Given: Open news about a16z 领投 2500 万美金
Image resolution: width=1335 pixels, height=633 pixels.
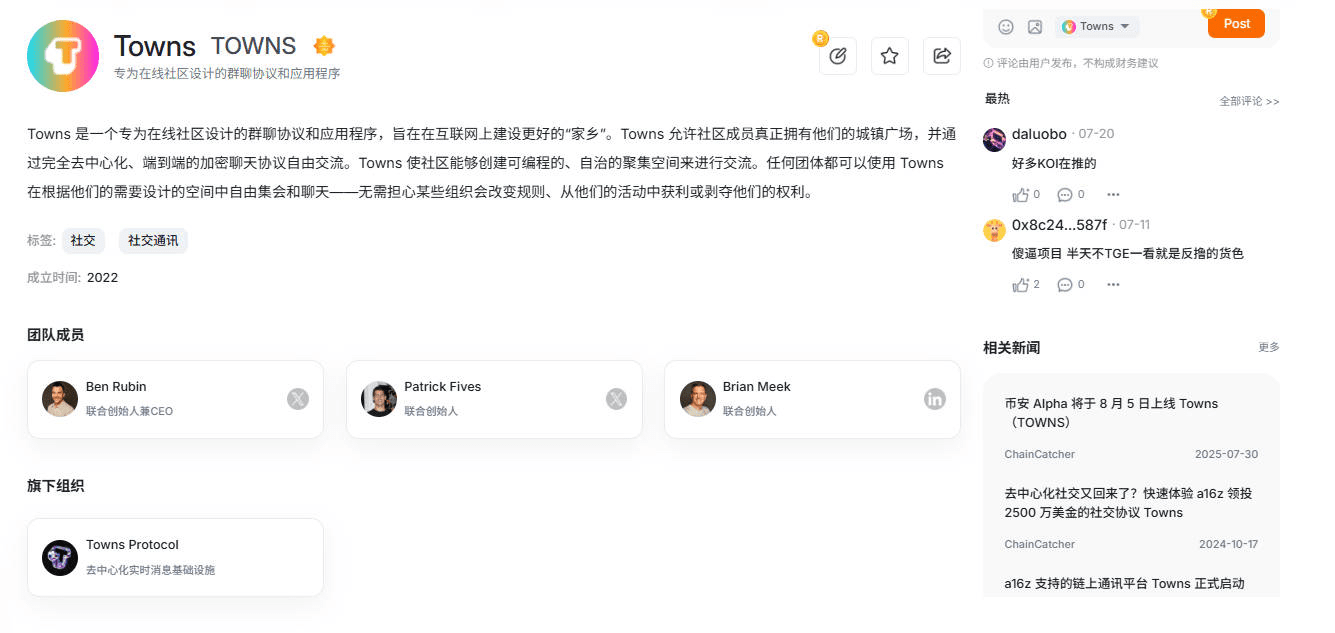Looking at the screenshot, I should [x=1128, y=503].
